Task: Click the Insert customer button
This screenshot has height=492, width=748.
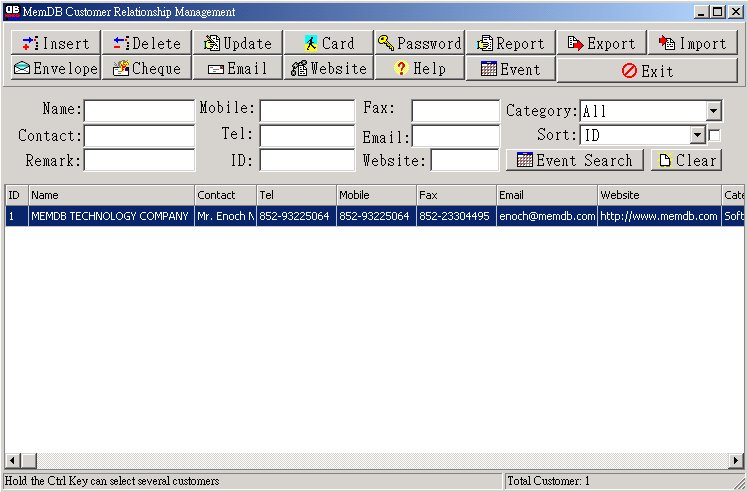Action: [56, 43]
